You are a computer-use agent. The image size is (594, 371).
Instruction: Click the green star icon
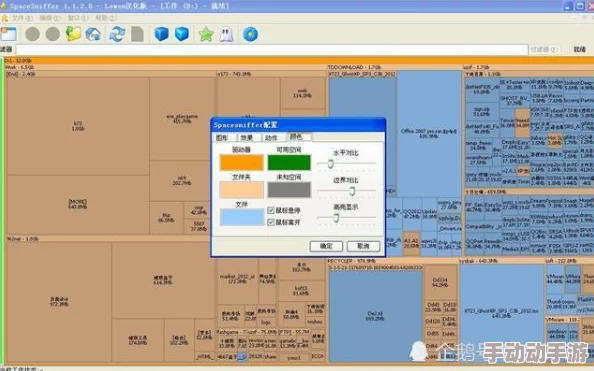click(206, 34)
